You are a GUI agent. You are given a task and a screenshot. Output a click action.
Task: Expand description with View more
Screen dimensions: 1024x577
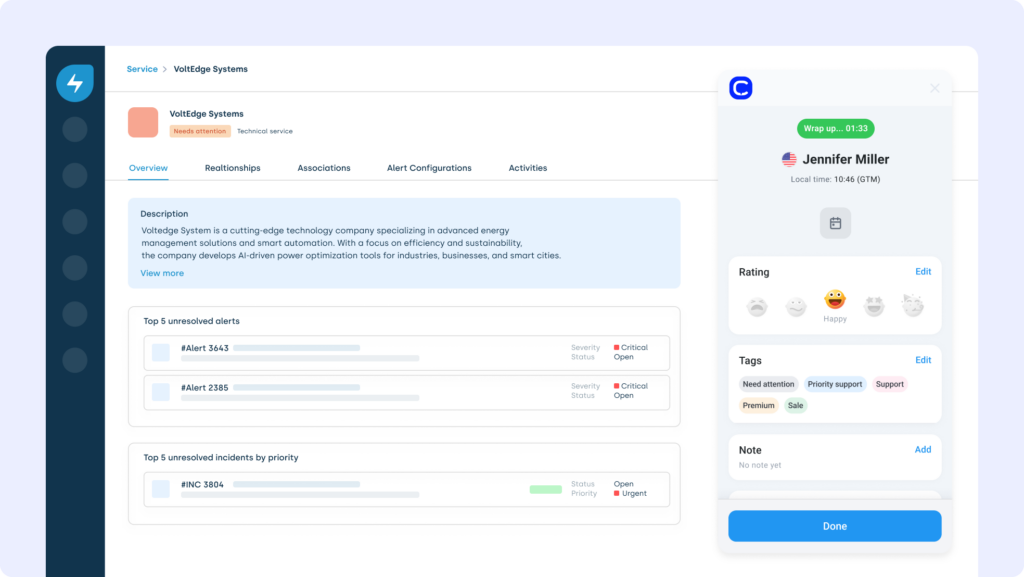pyautogui.click(x=162, y=273)
